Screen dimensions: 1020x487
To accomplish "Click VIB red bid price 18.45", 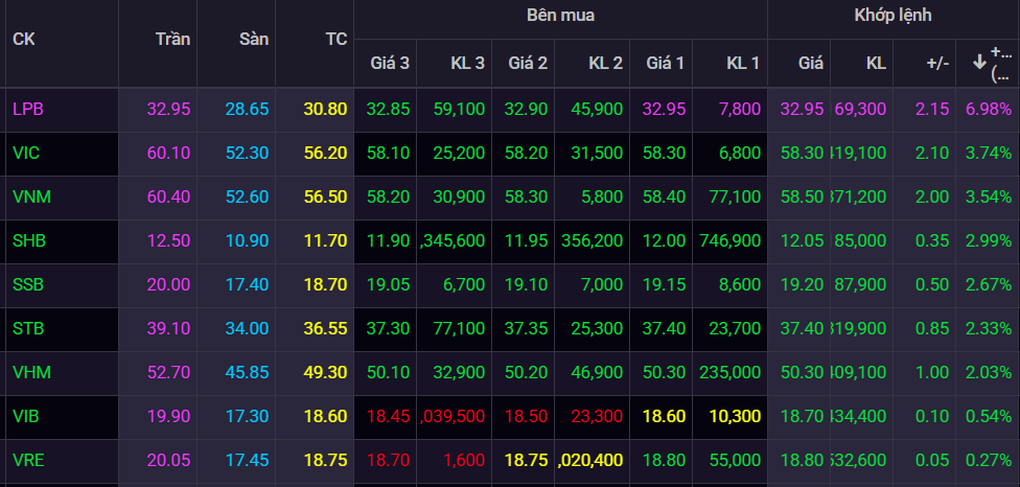I will pos(388,416).
